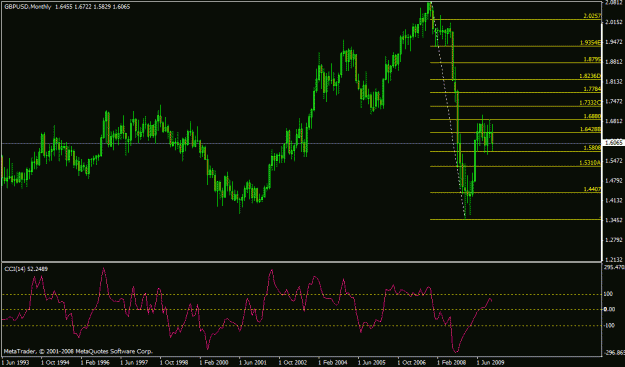Image resolution: width=625 pixels, height=367 pixels.
Task: Click the 1 Jun 2009 date label
Action: tap(491, 363)
